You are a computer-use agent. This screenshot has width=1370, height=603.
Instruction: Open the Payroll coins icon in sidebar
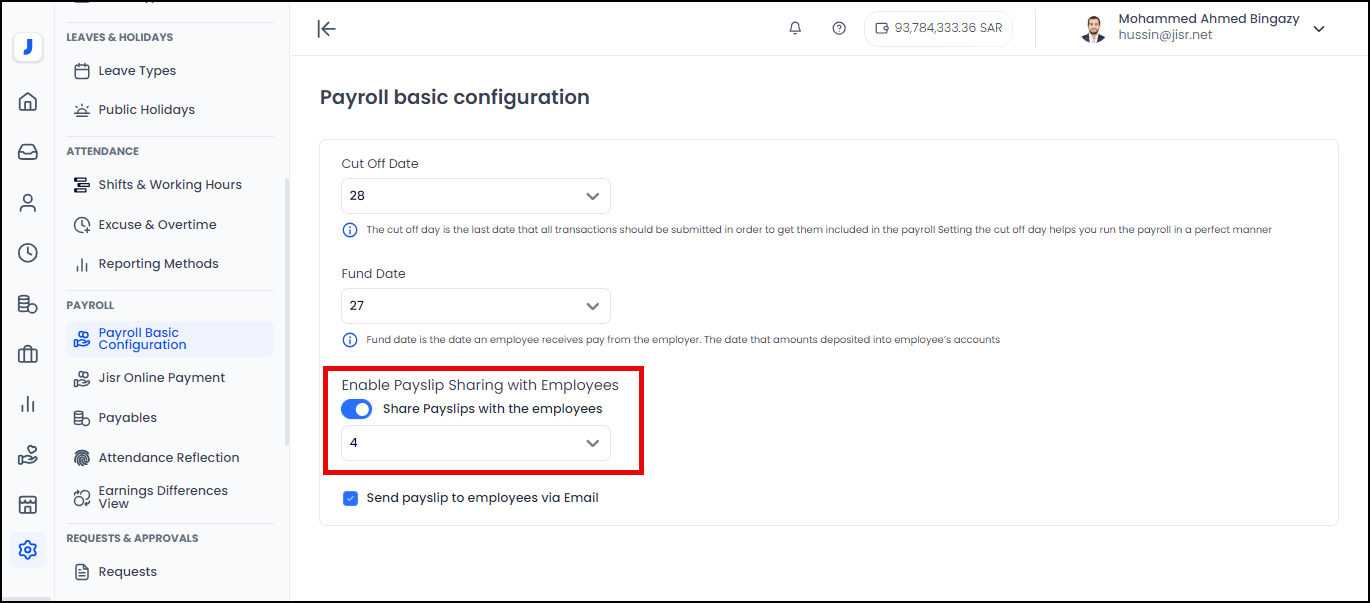[x=27, y=303]
